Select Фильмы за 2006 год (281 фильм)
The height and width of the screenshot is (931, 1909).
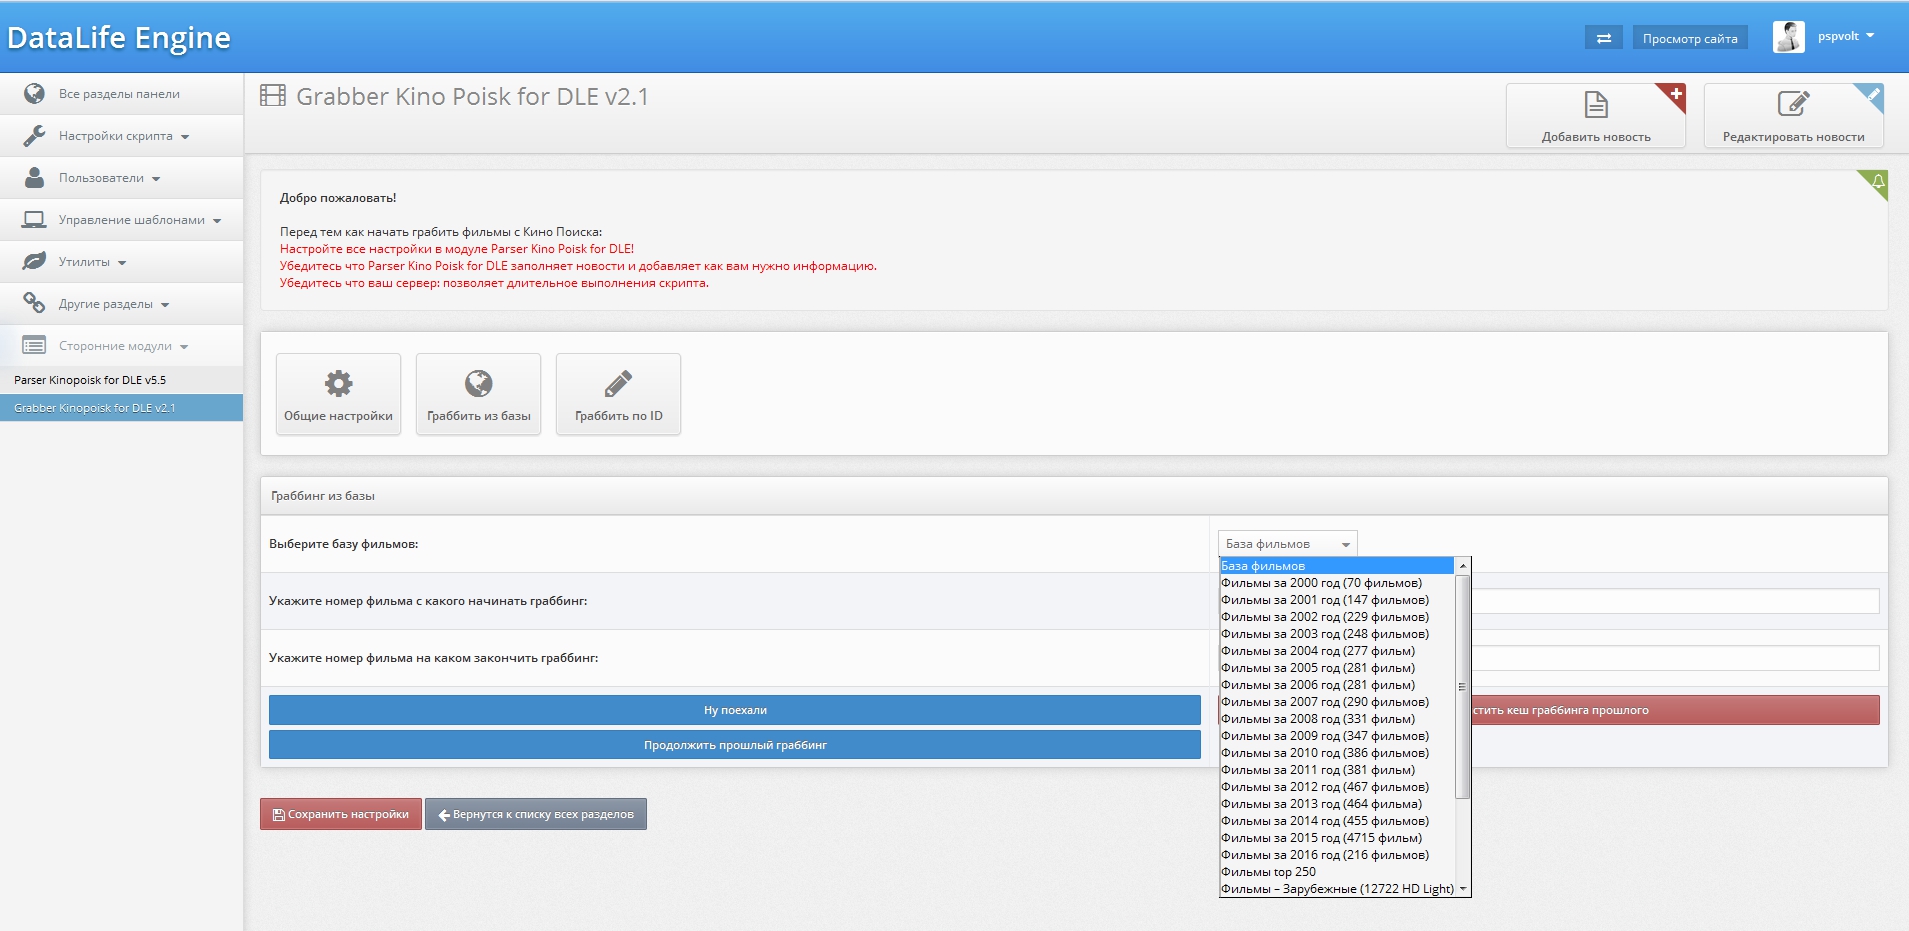[1337, 685]
